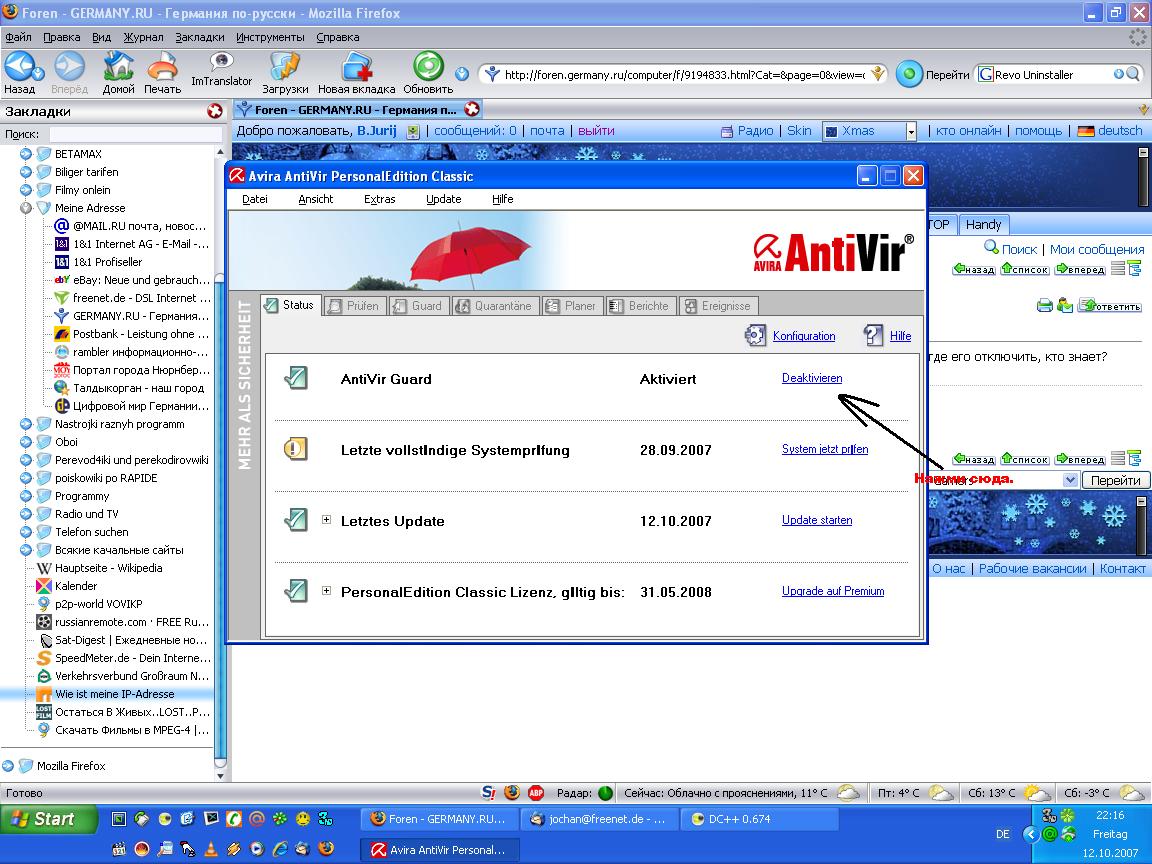Open the AntiVir Konfiguration gear icon
The height and width of the screenshot is (864, 1152).
pyautogui.click(x=756, y=336)
